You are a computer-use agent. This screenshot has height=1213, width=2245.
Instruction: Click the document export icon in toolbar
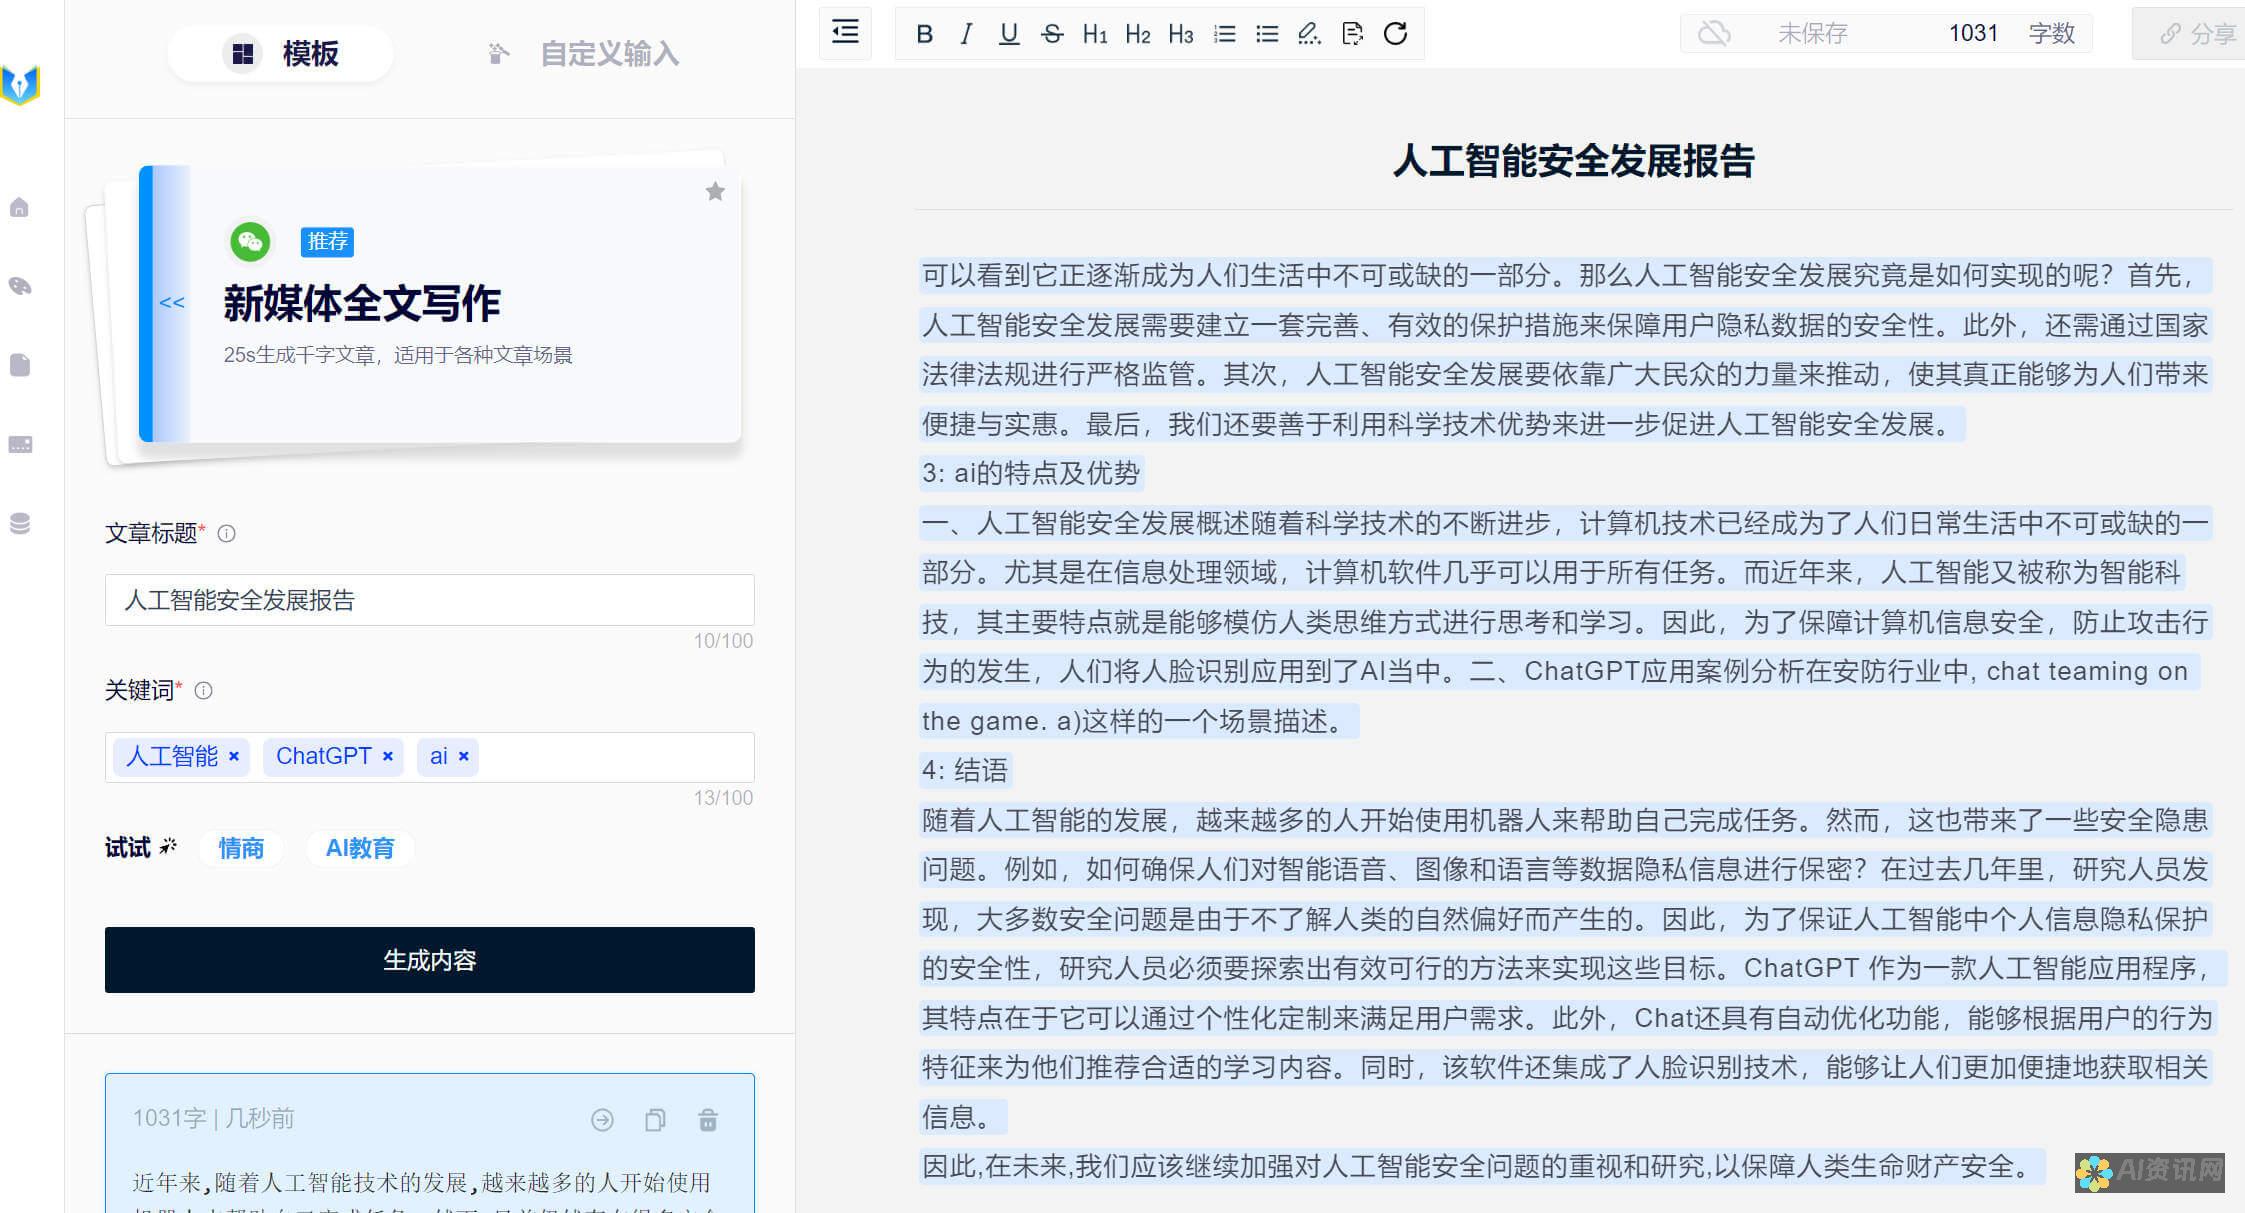[x=1352, y=34]
